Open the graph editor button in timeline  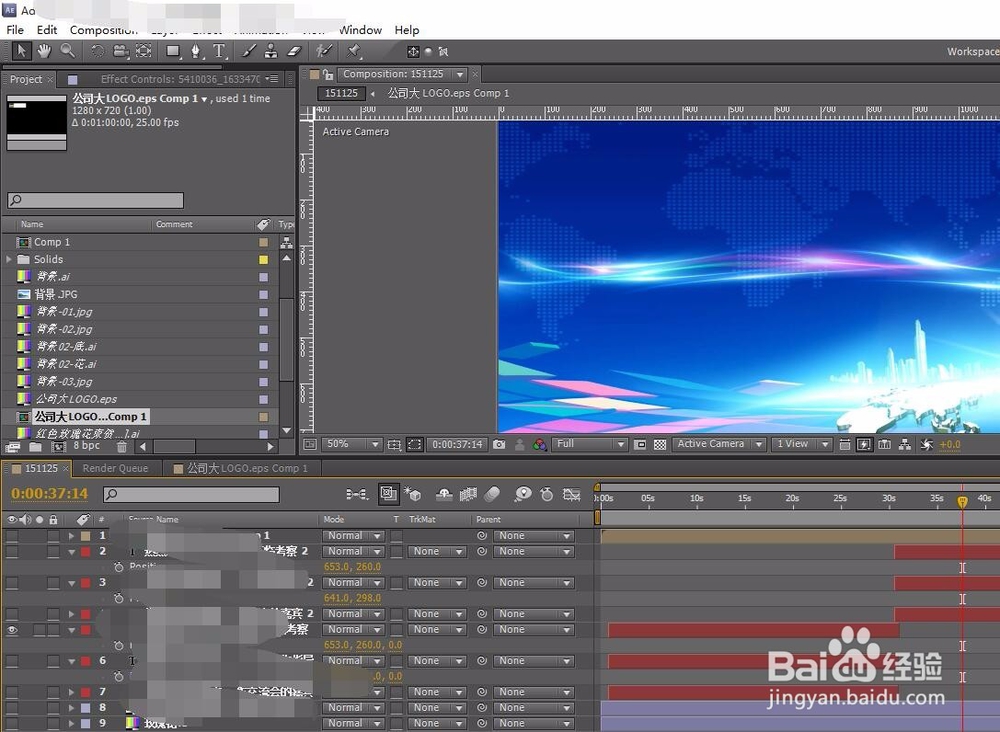point(571,494)
